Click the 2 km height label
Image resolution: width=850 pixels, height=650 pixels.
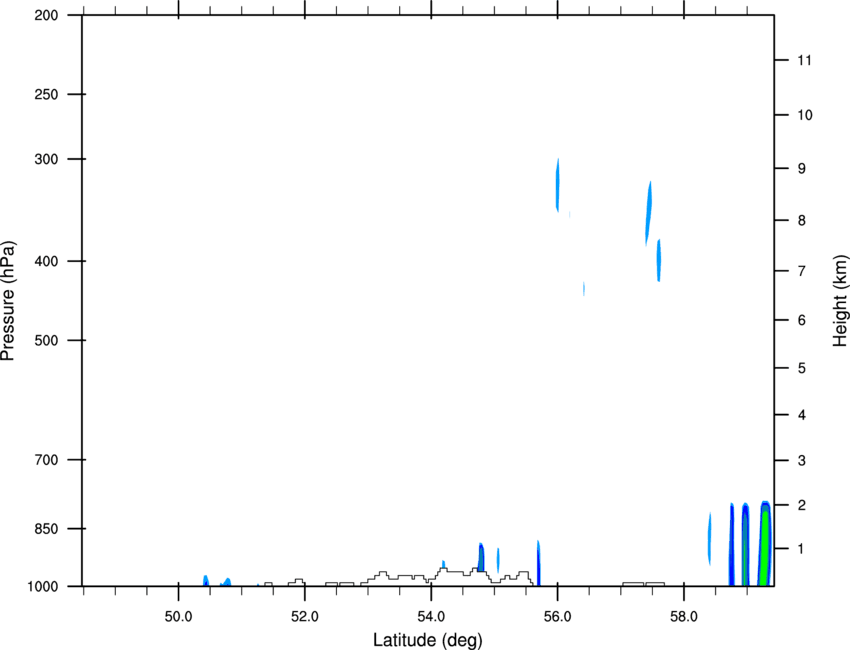point(802,505)
